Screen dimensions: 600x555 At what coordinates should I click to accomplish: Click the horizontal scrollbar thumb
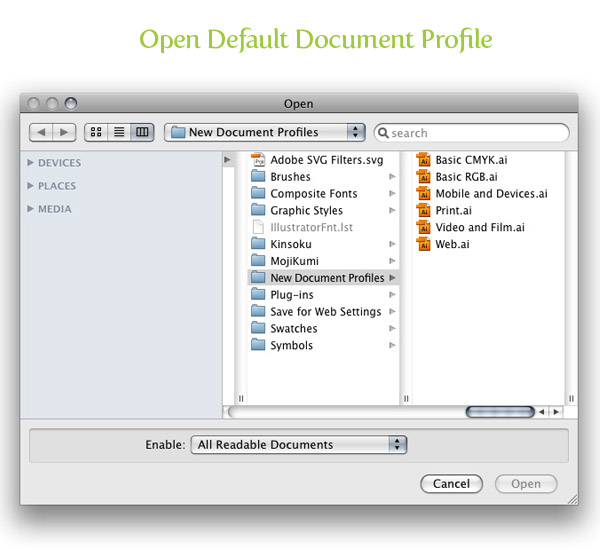[500, 412]
